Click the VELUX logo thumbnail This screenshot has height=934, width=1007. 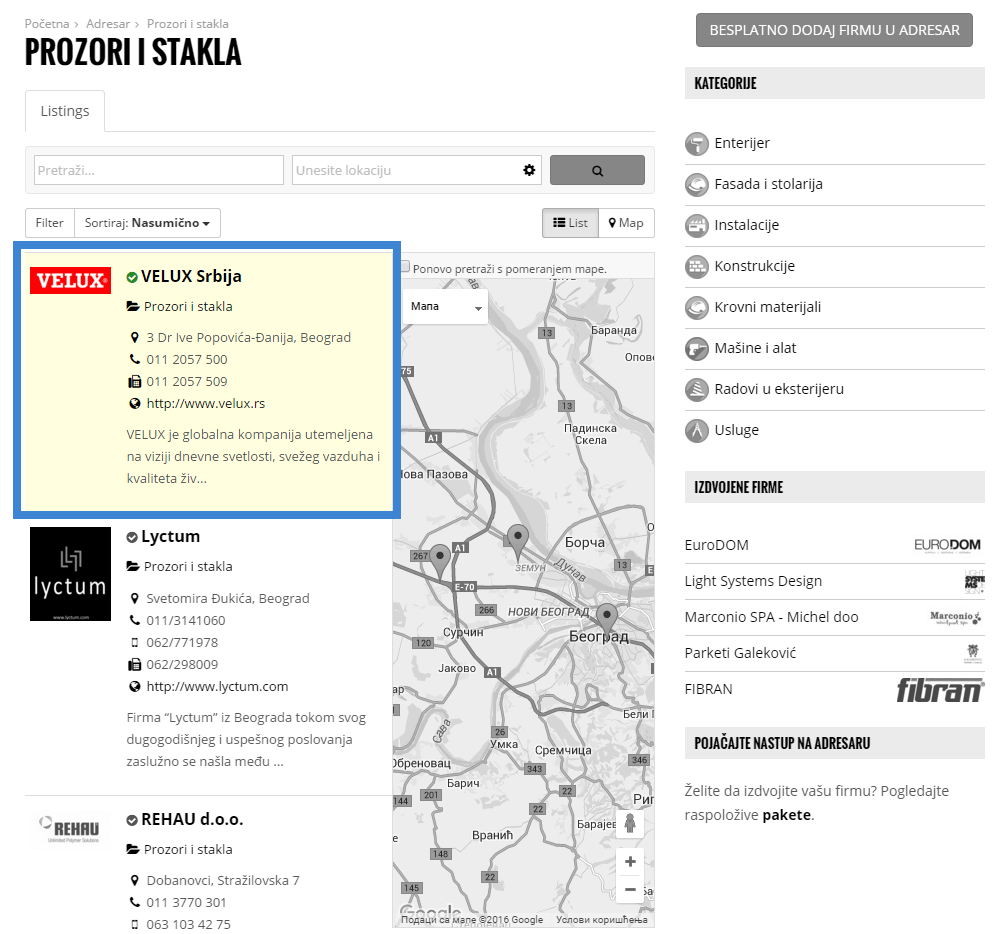point(69,281)
